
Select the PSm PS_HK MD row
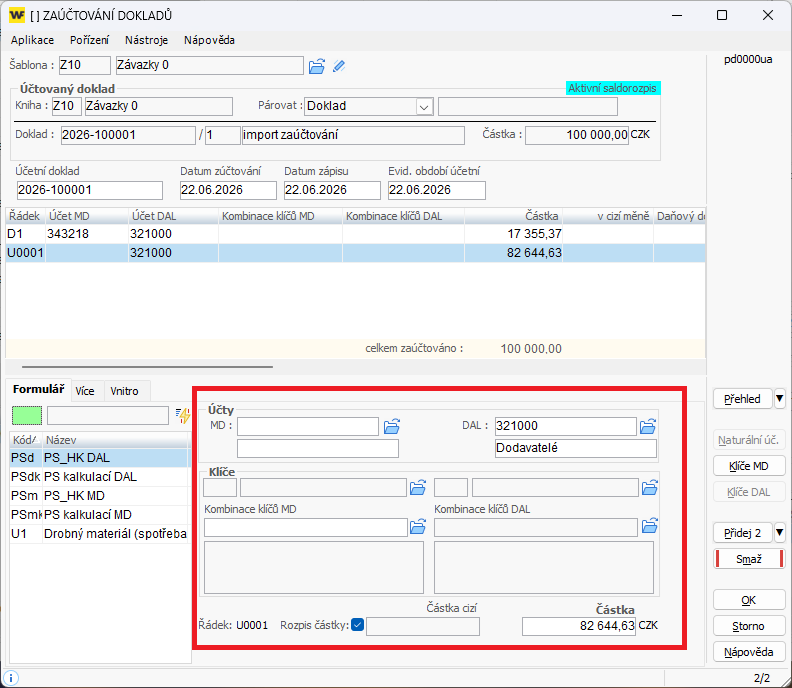click(99, 496)
